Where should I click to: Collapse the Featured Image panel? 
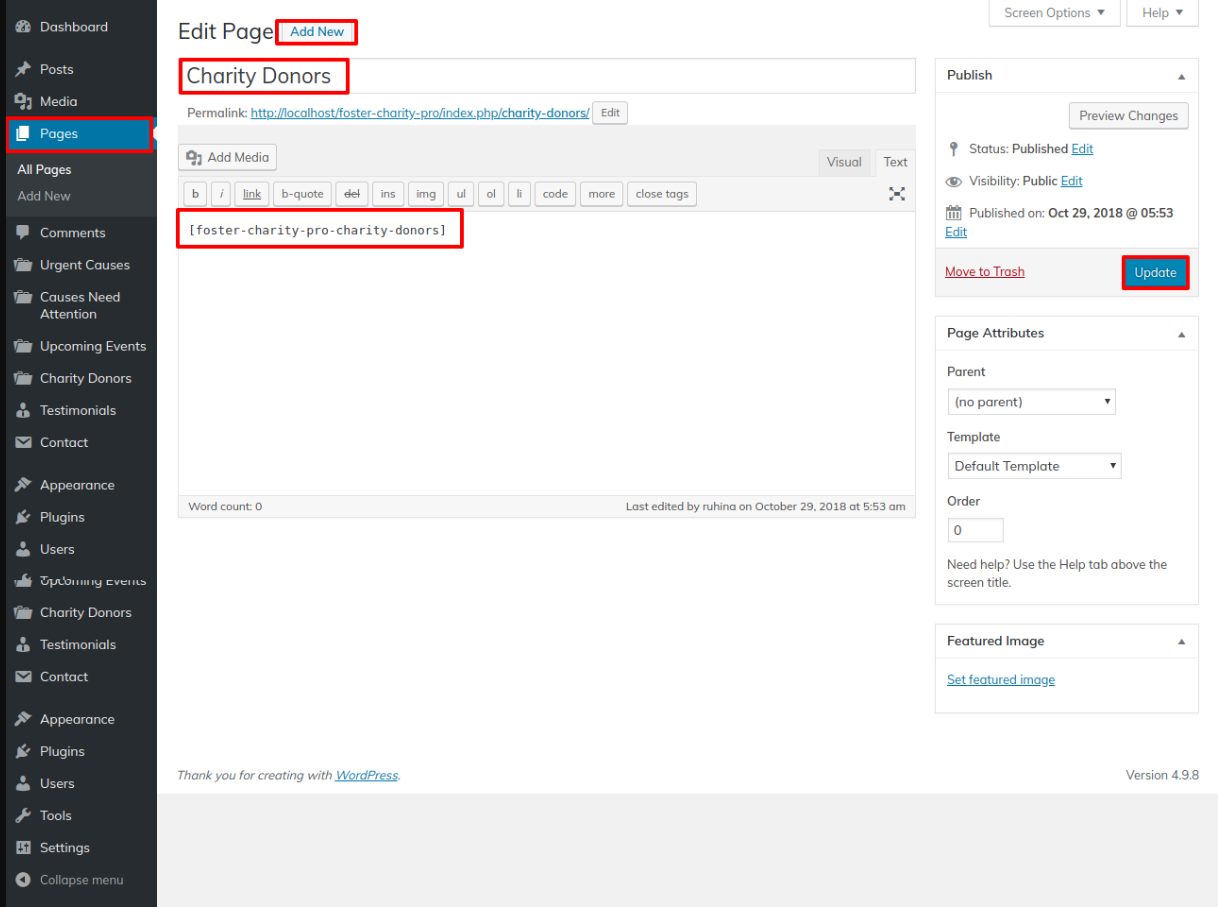(x=1181, y=642)
